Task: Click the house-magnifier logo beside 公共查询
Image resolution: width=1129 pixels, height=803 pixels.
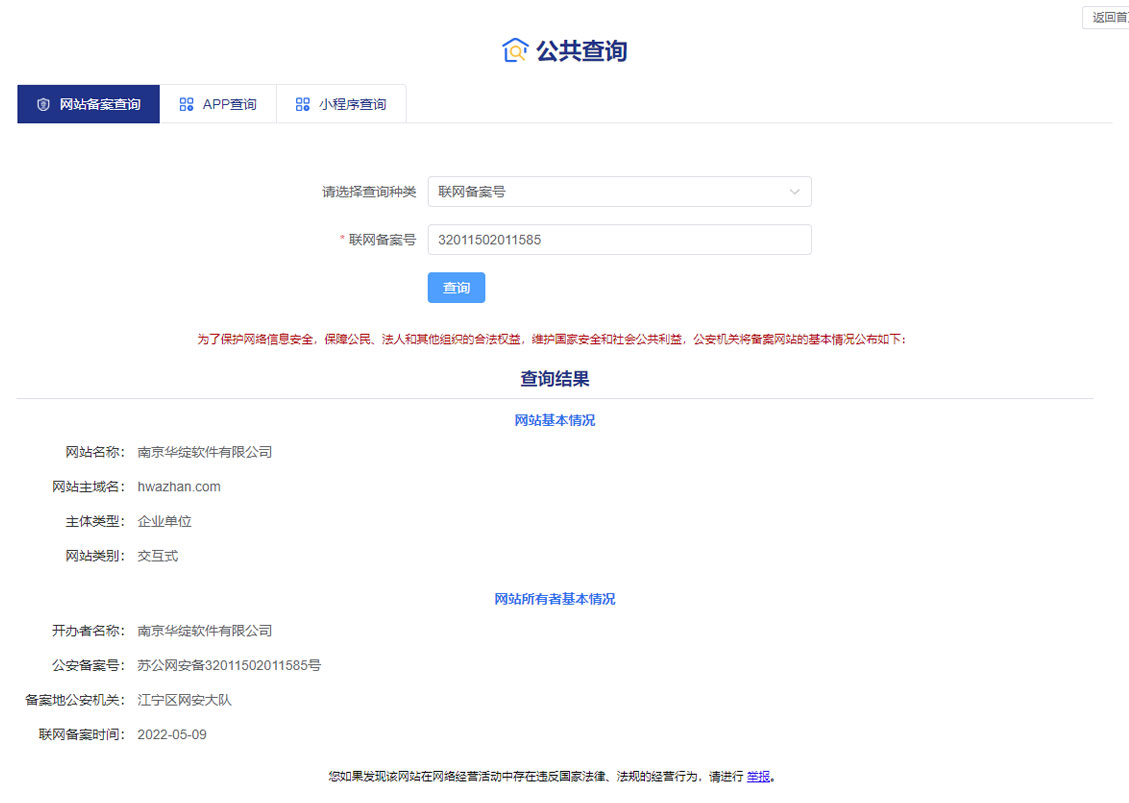Action: tap(515, 50)
